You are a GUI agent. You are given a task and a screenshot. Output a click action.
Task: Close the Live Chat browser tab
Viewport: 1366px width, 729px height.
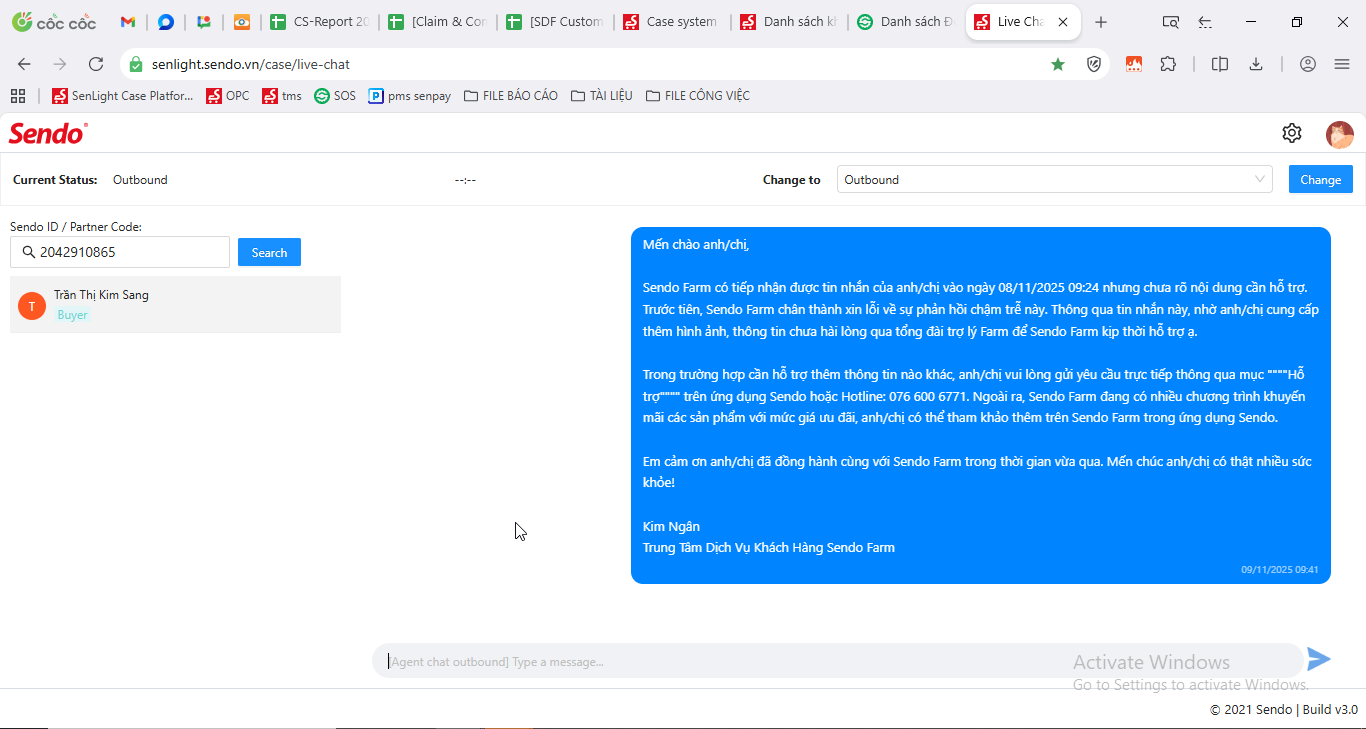pyautogui.click(x=1063, y=22)
